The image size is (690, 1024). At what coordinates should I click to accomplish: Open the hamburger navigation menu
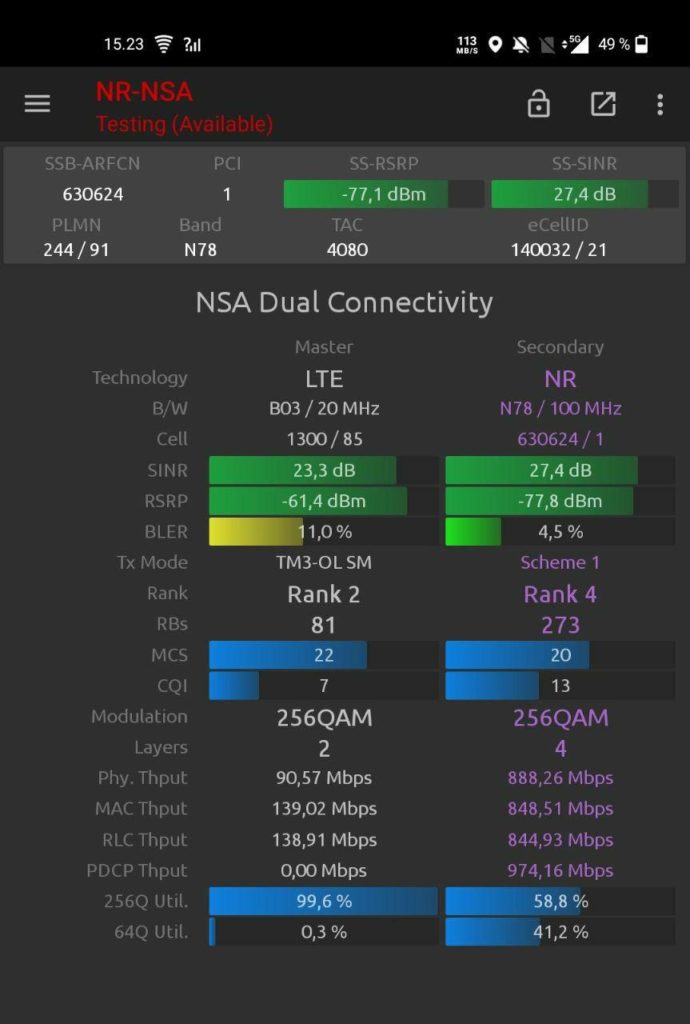tap(37, 104)
